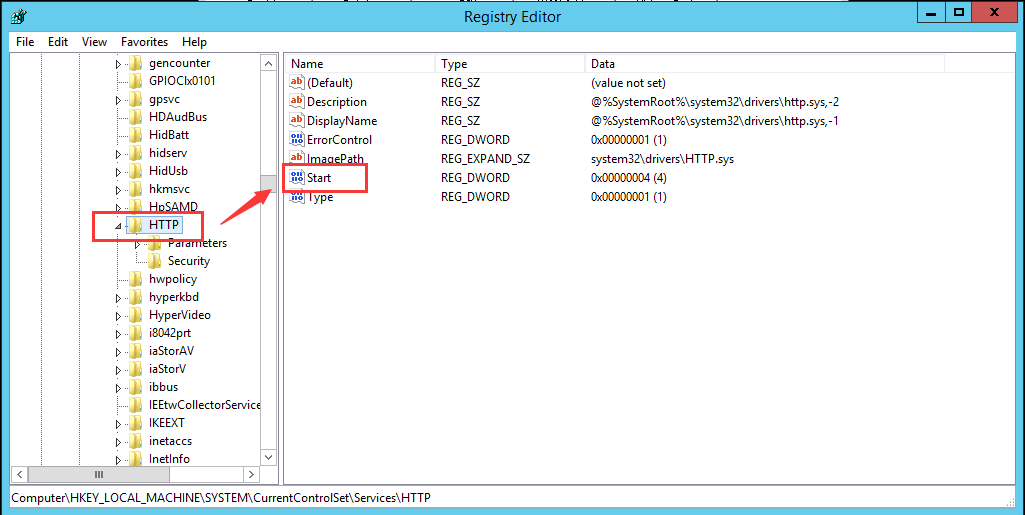This screenshot has height=515, width=1025.
Task: Click the 0x00000004 (4) data cell
Action: 629,178
